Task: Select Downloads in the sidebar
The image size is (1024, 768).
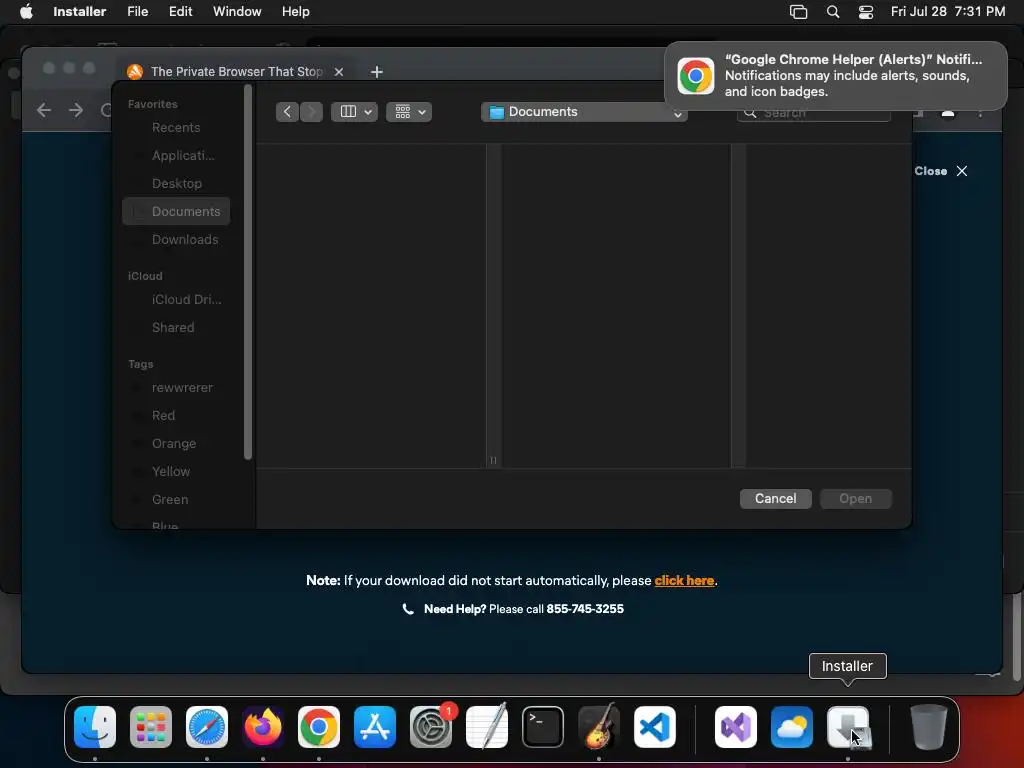Action: click(176, 240)
